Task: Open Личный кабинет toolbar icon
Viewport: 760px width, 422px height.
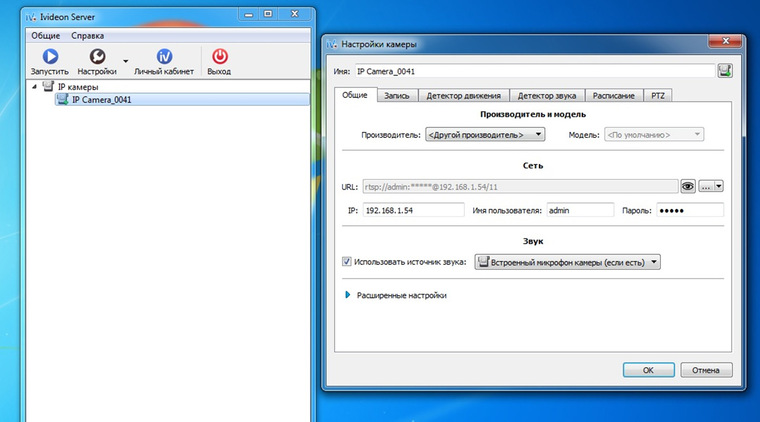Action: 164,57
